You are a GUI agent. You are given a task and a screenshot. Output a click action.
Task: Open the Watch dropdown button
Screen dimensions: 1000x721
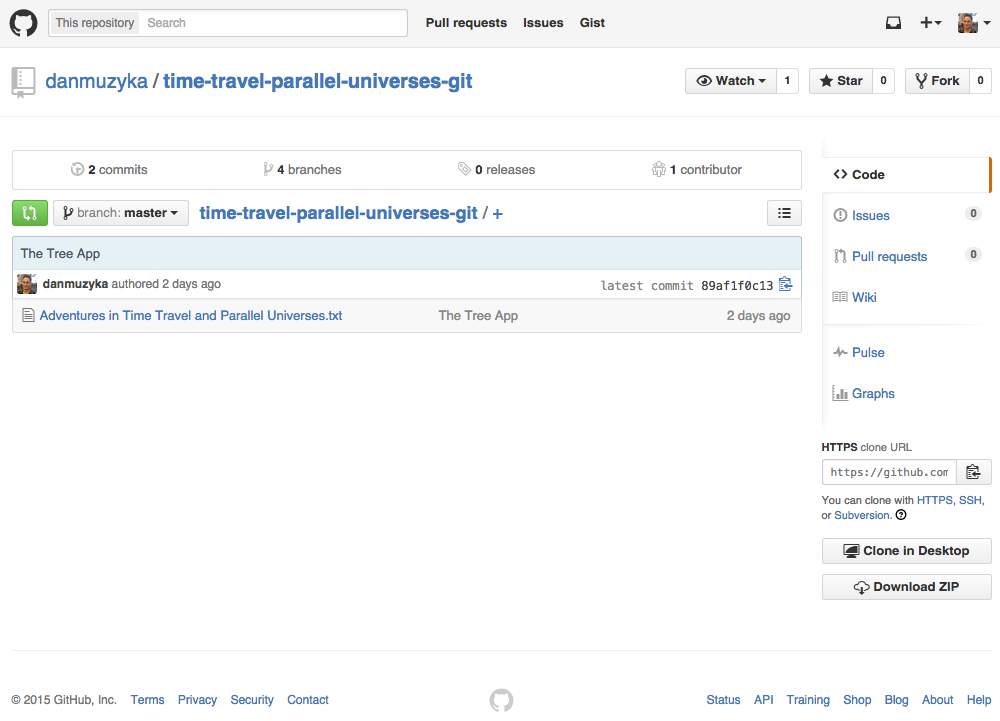(731, 81)
